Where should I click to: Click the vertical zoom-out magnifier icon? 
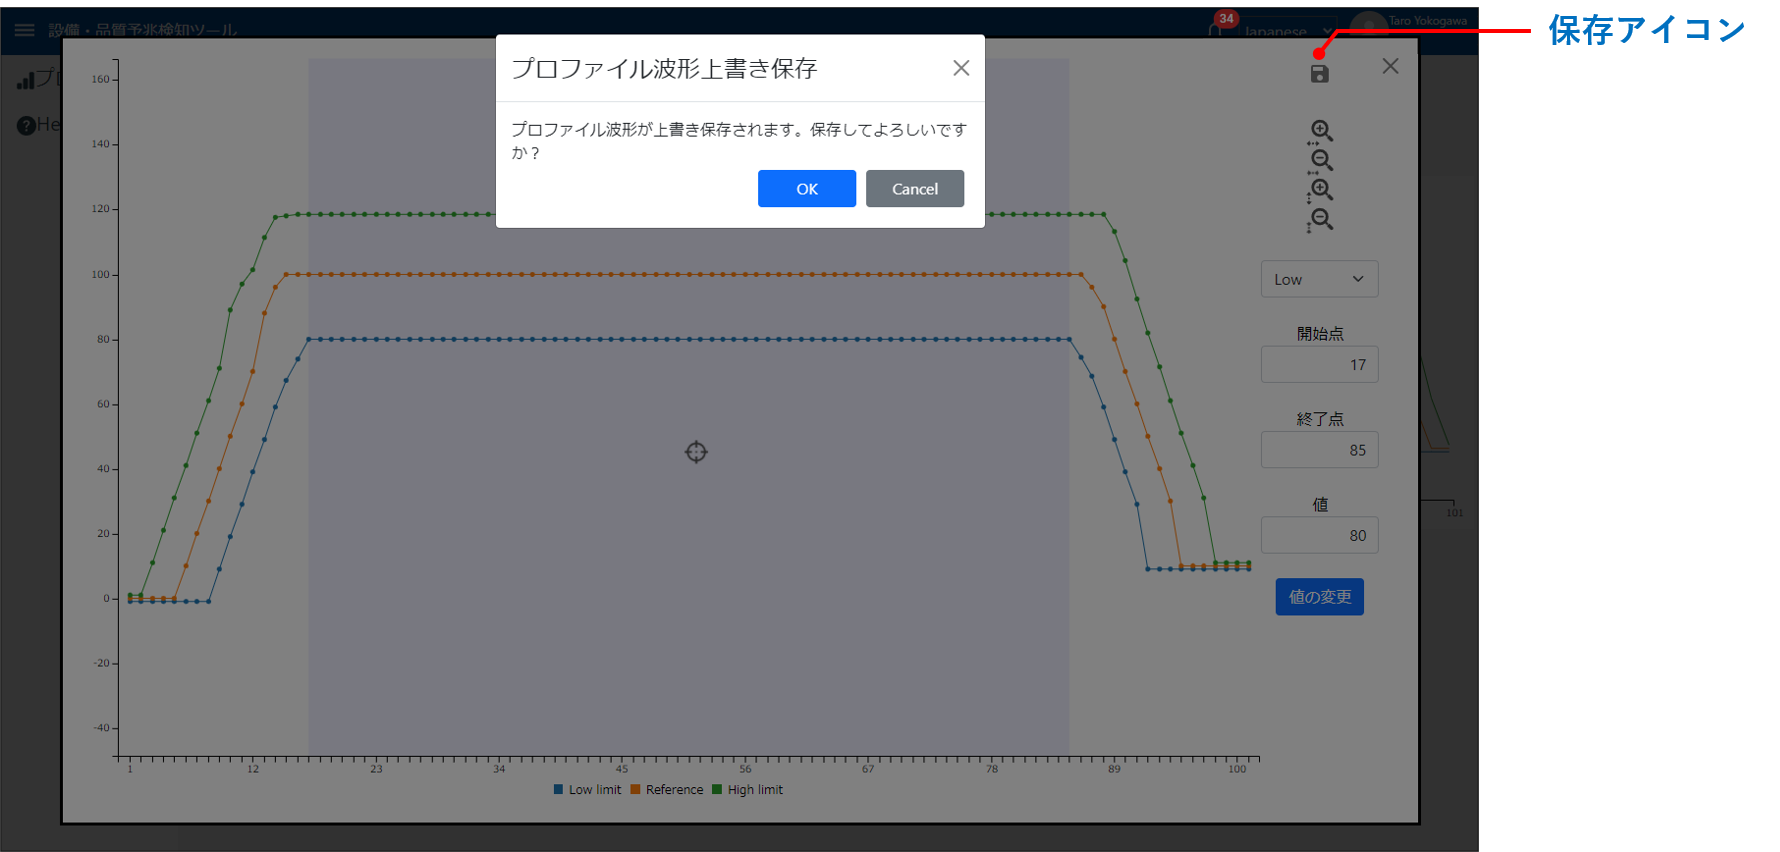coord(1321,220)
